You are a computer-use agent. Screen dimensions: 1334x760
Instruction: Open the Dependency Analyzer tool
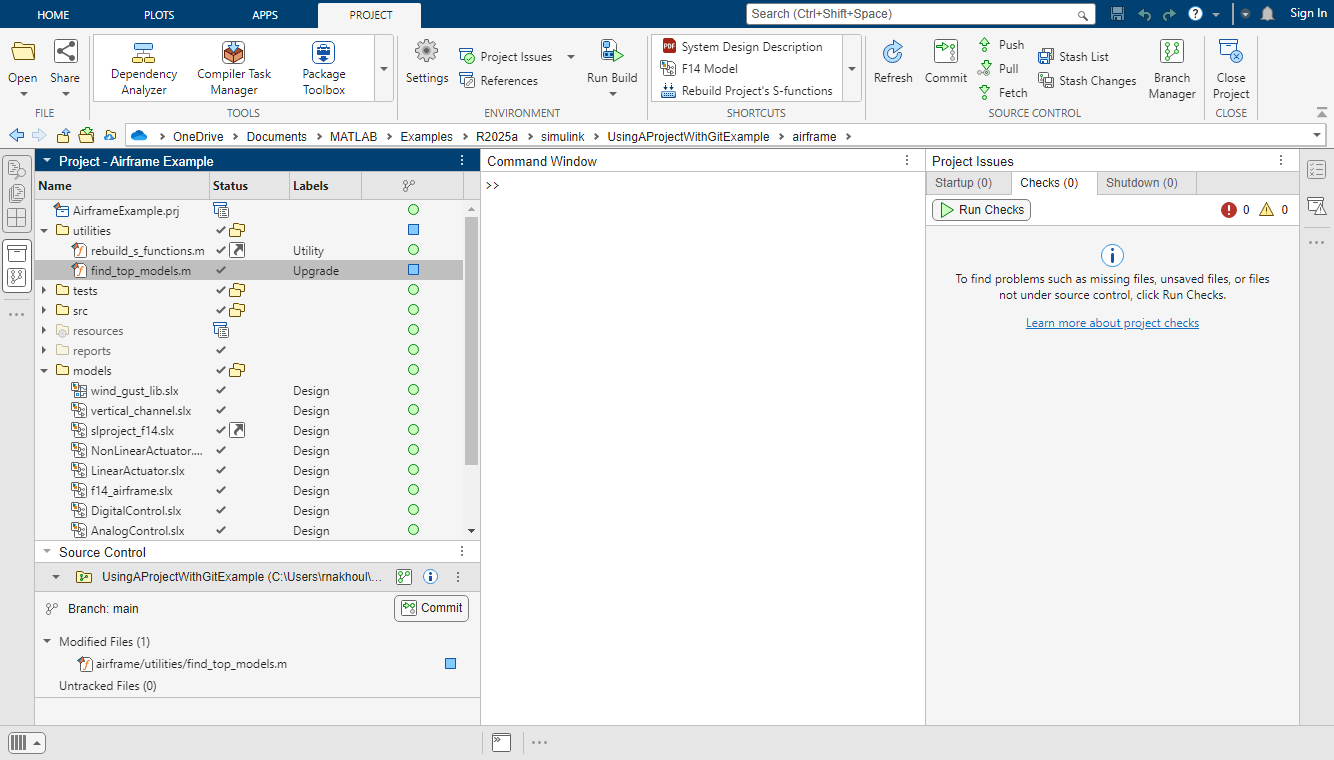pyautogui.click(x=143, y=67)
